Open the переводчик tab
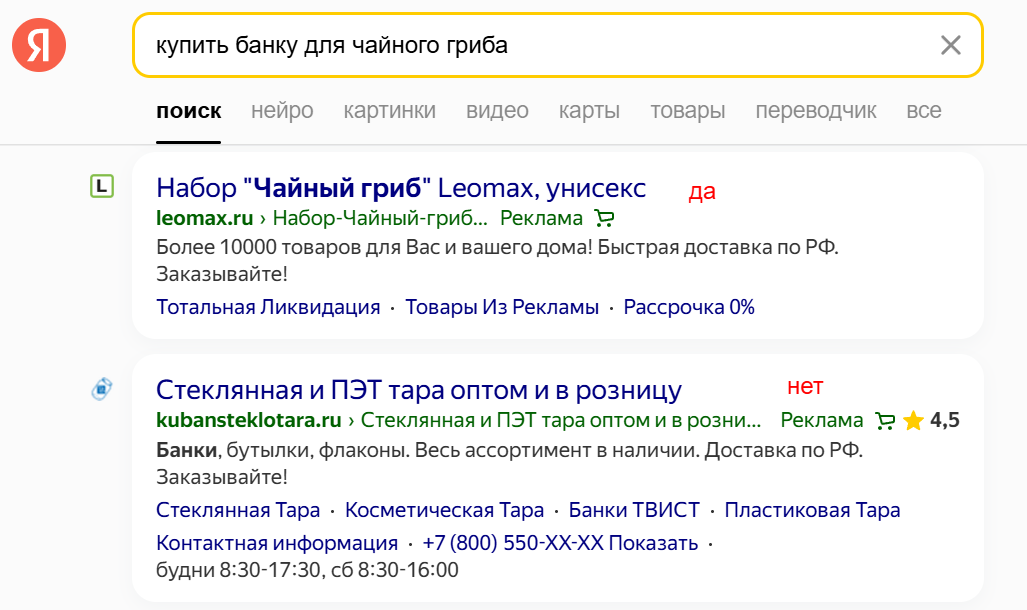Screen dimensions: 1027x610 coord(815,111)
